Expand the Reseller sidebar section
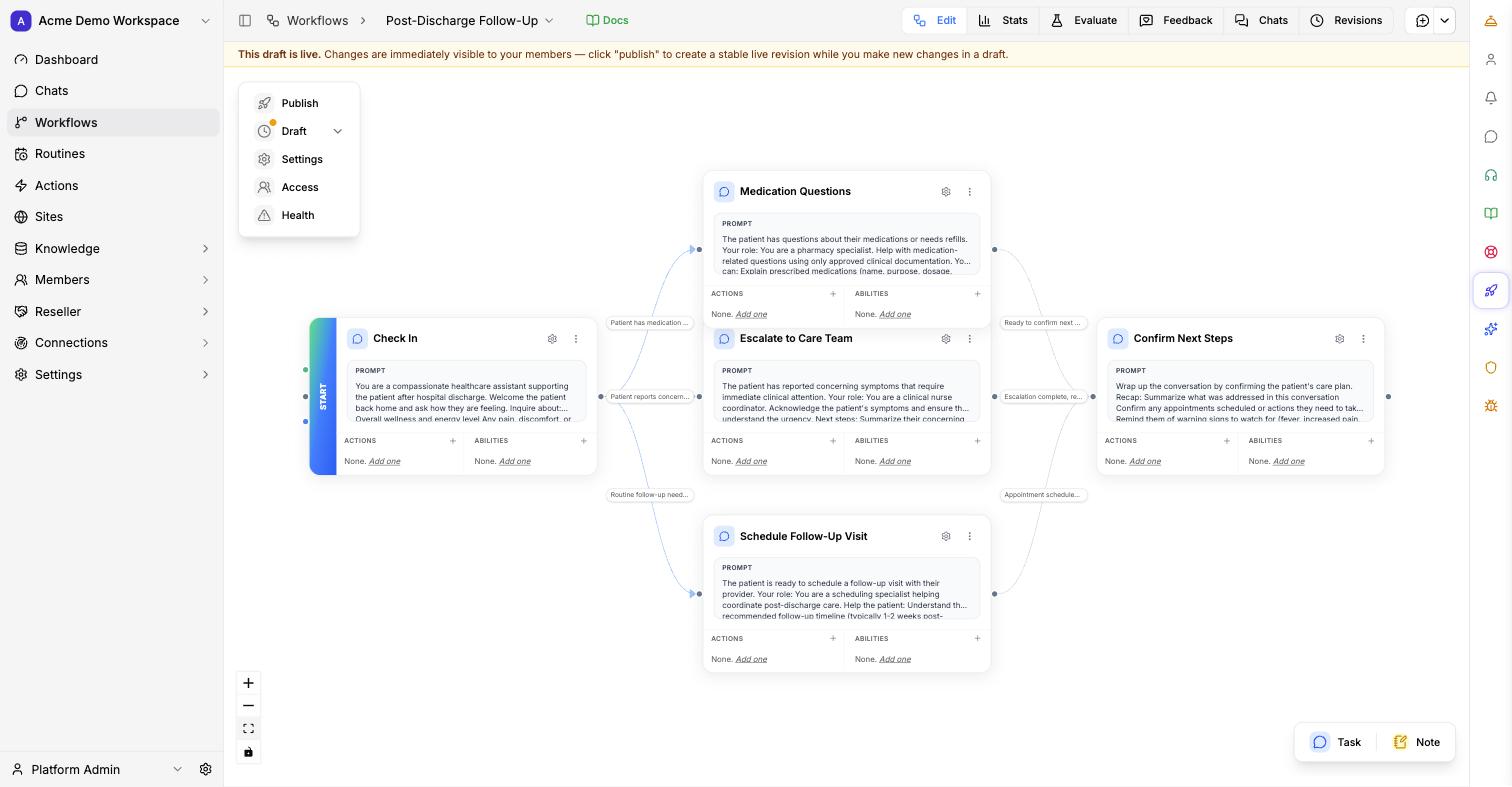Image resolution: width=1512 pixels, height=787 pixels. [205, 312]
